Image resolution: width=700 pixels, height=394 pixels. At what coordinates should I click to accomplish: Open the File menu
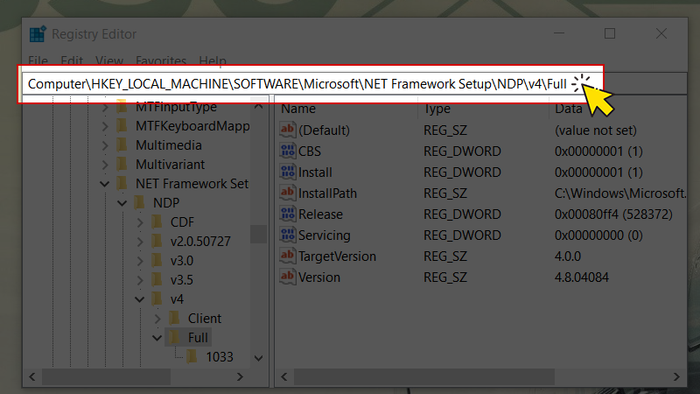(38, 60)
